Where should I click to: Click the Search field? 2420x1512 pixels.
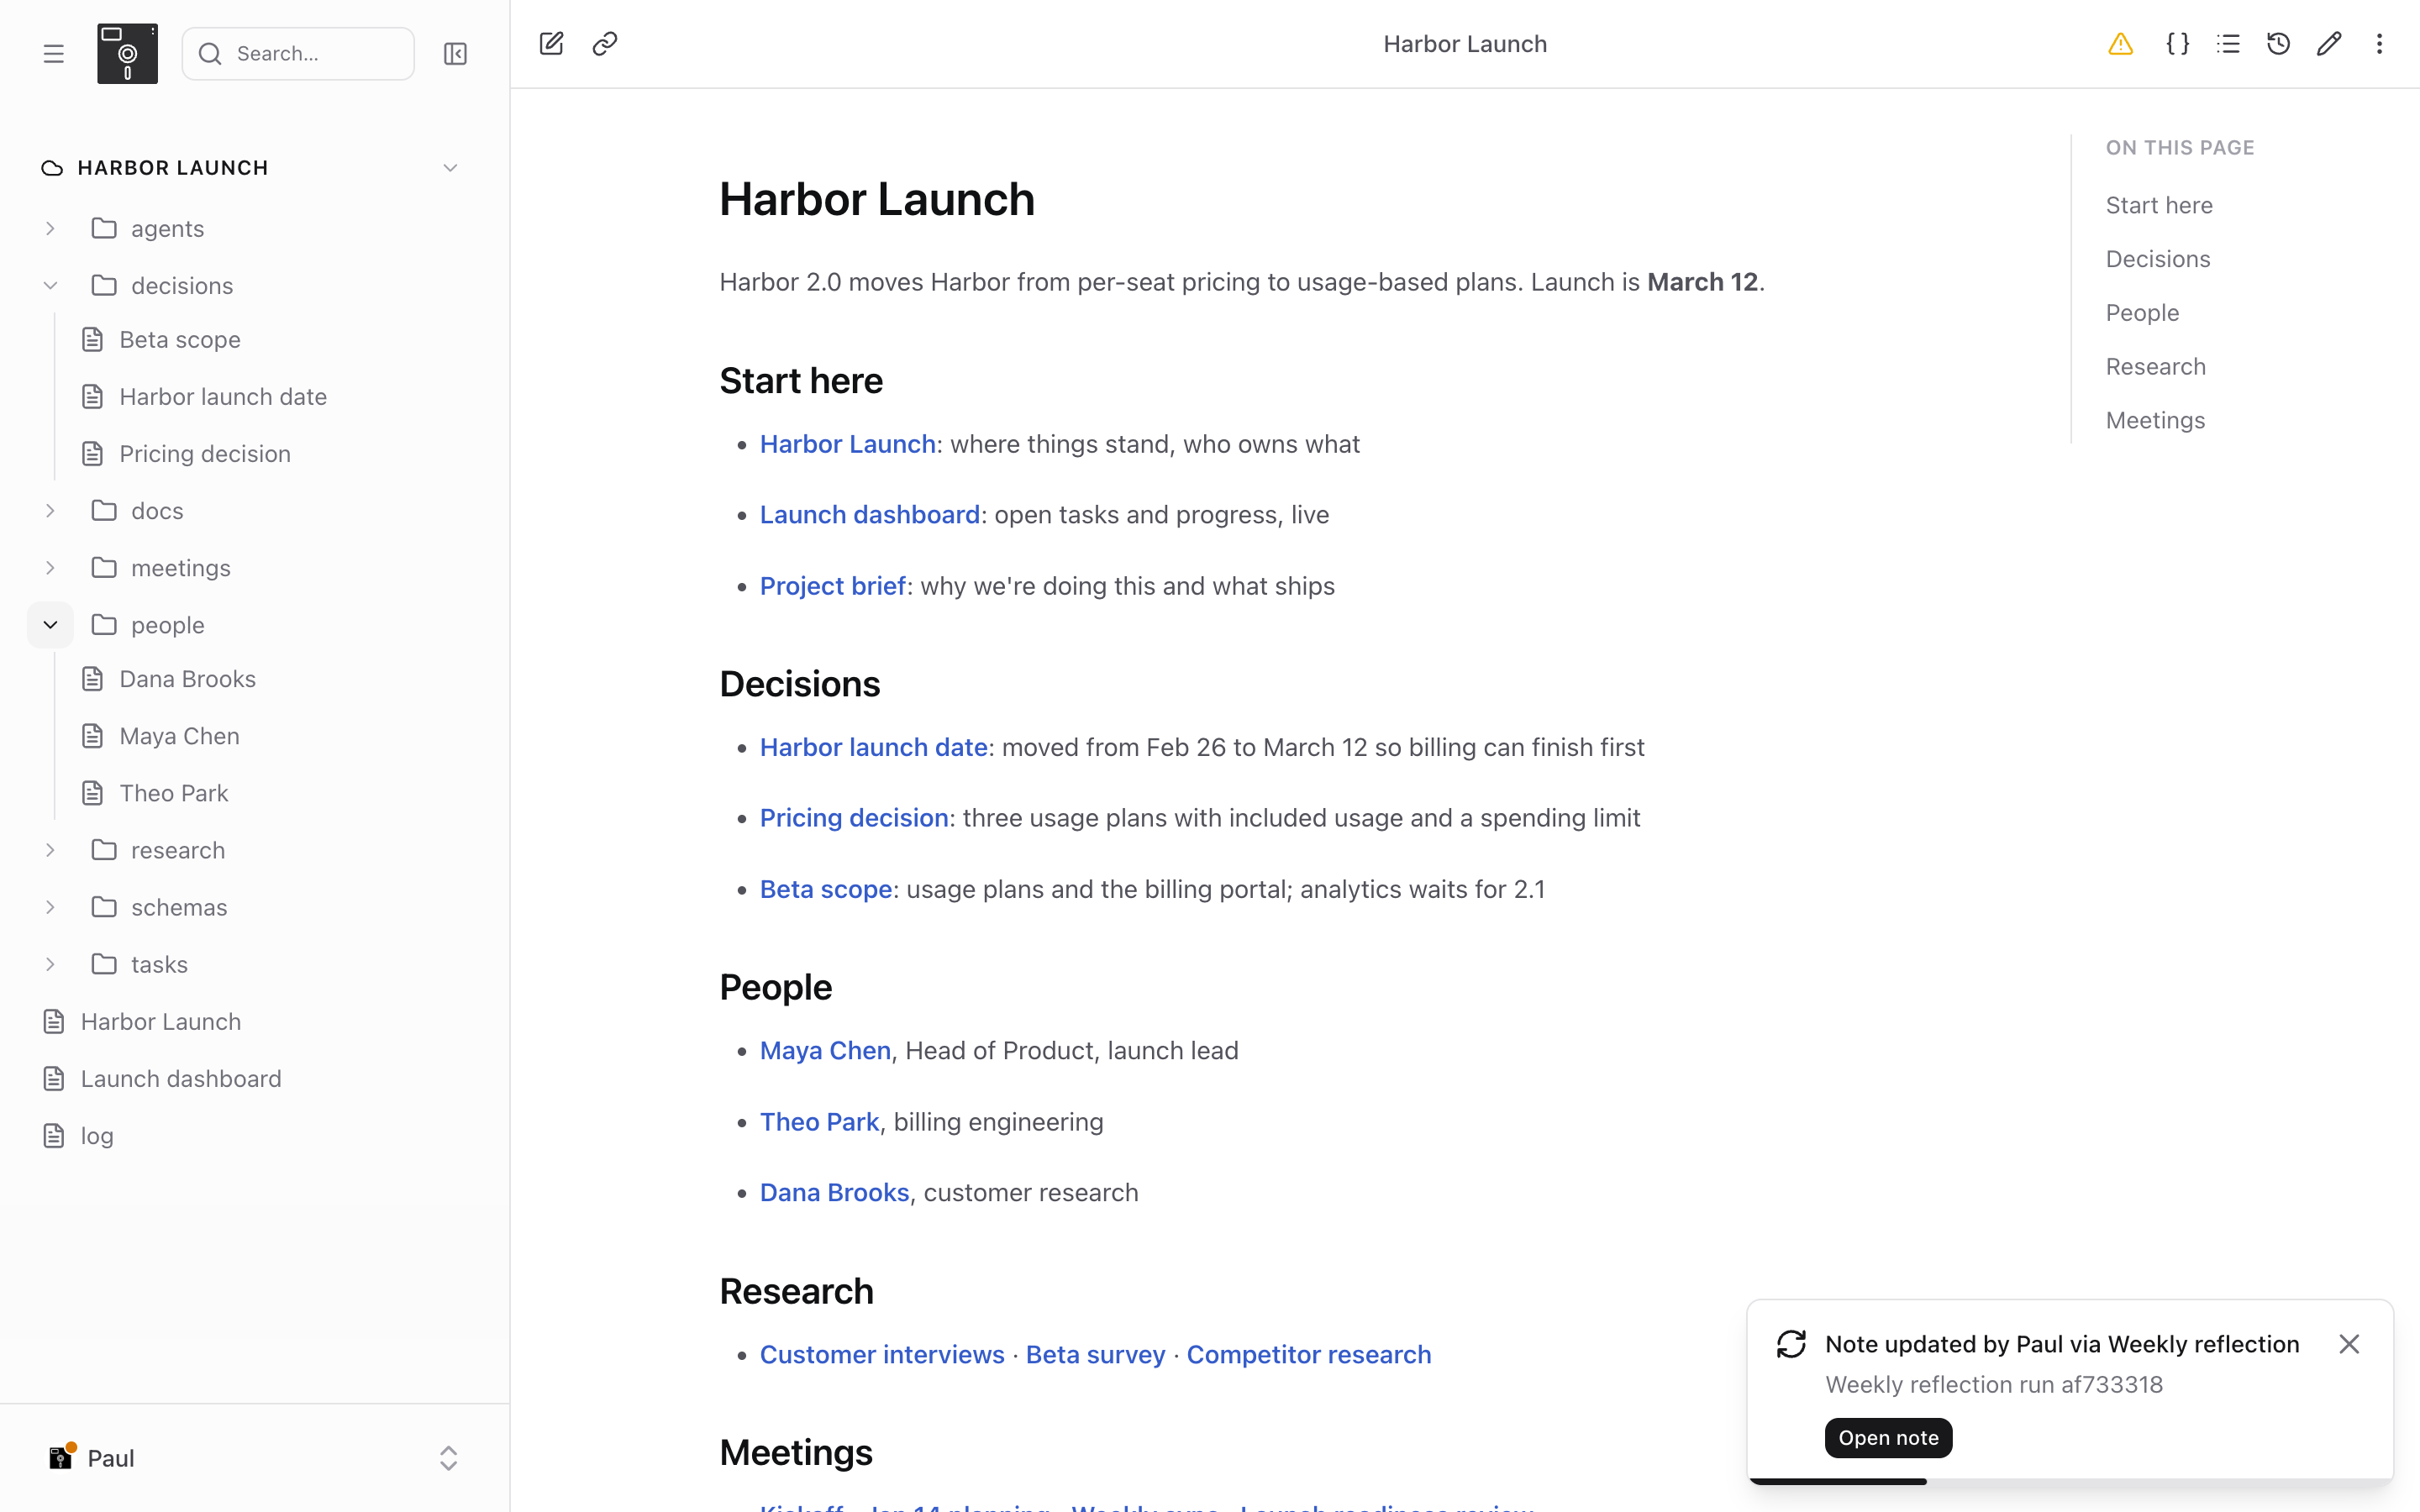click(298, 54)
